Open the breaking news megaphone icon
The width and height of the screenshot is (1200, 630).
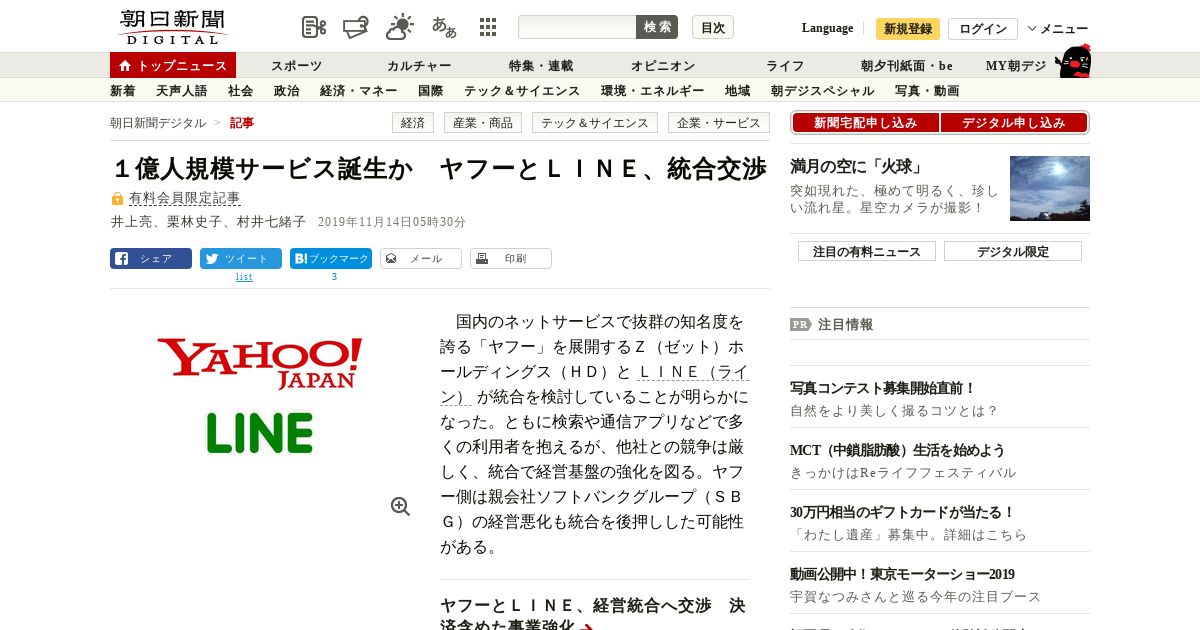357,27
